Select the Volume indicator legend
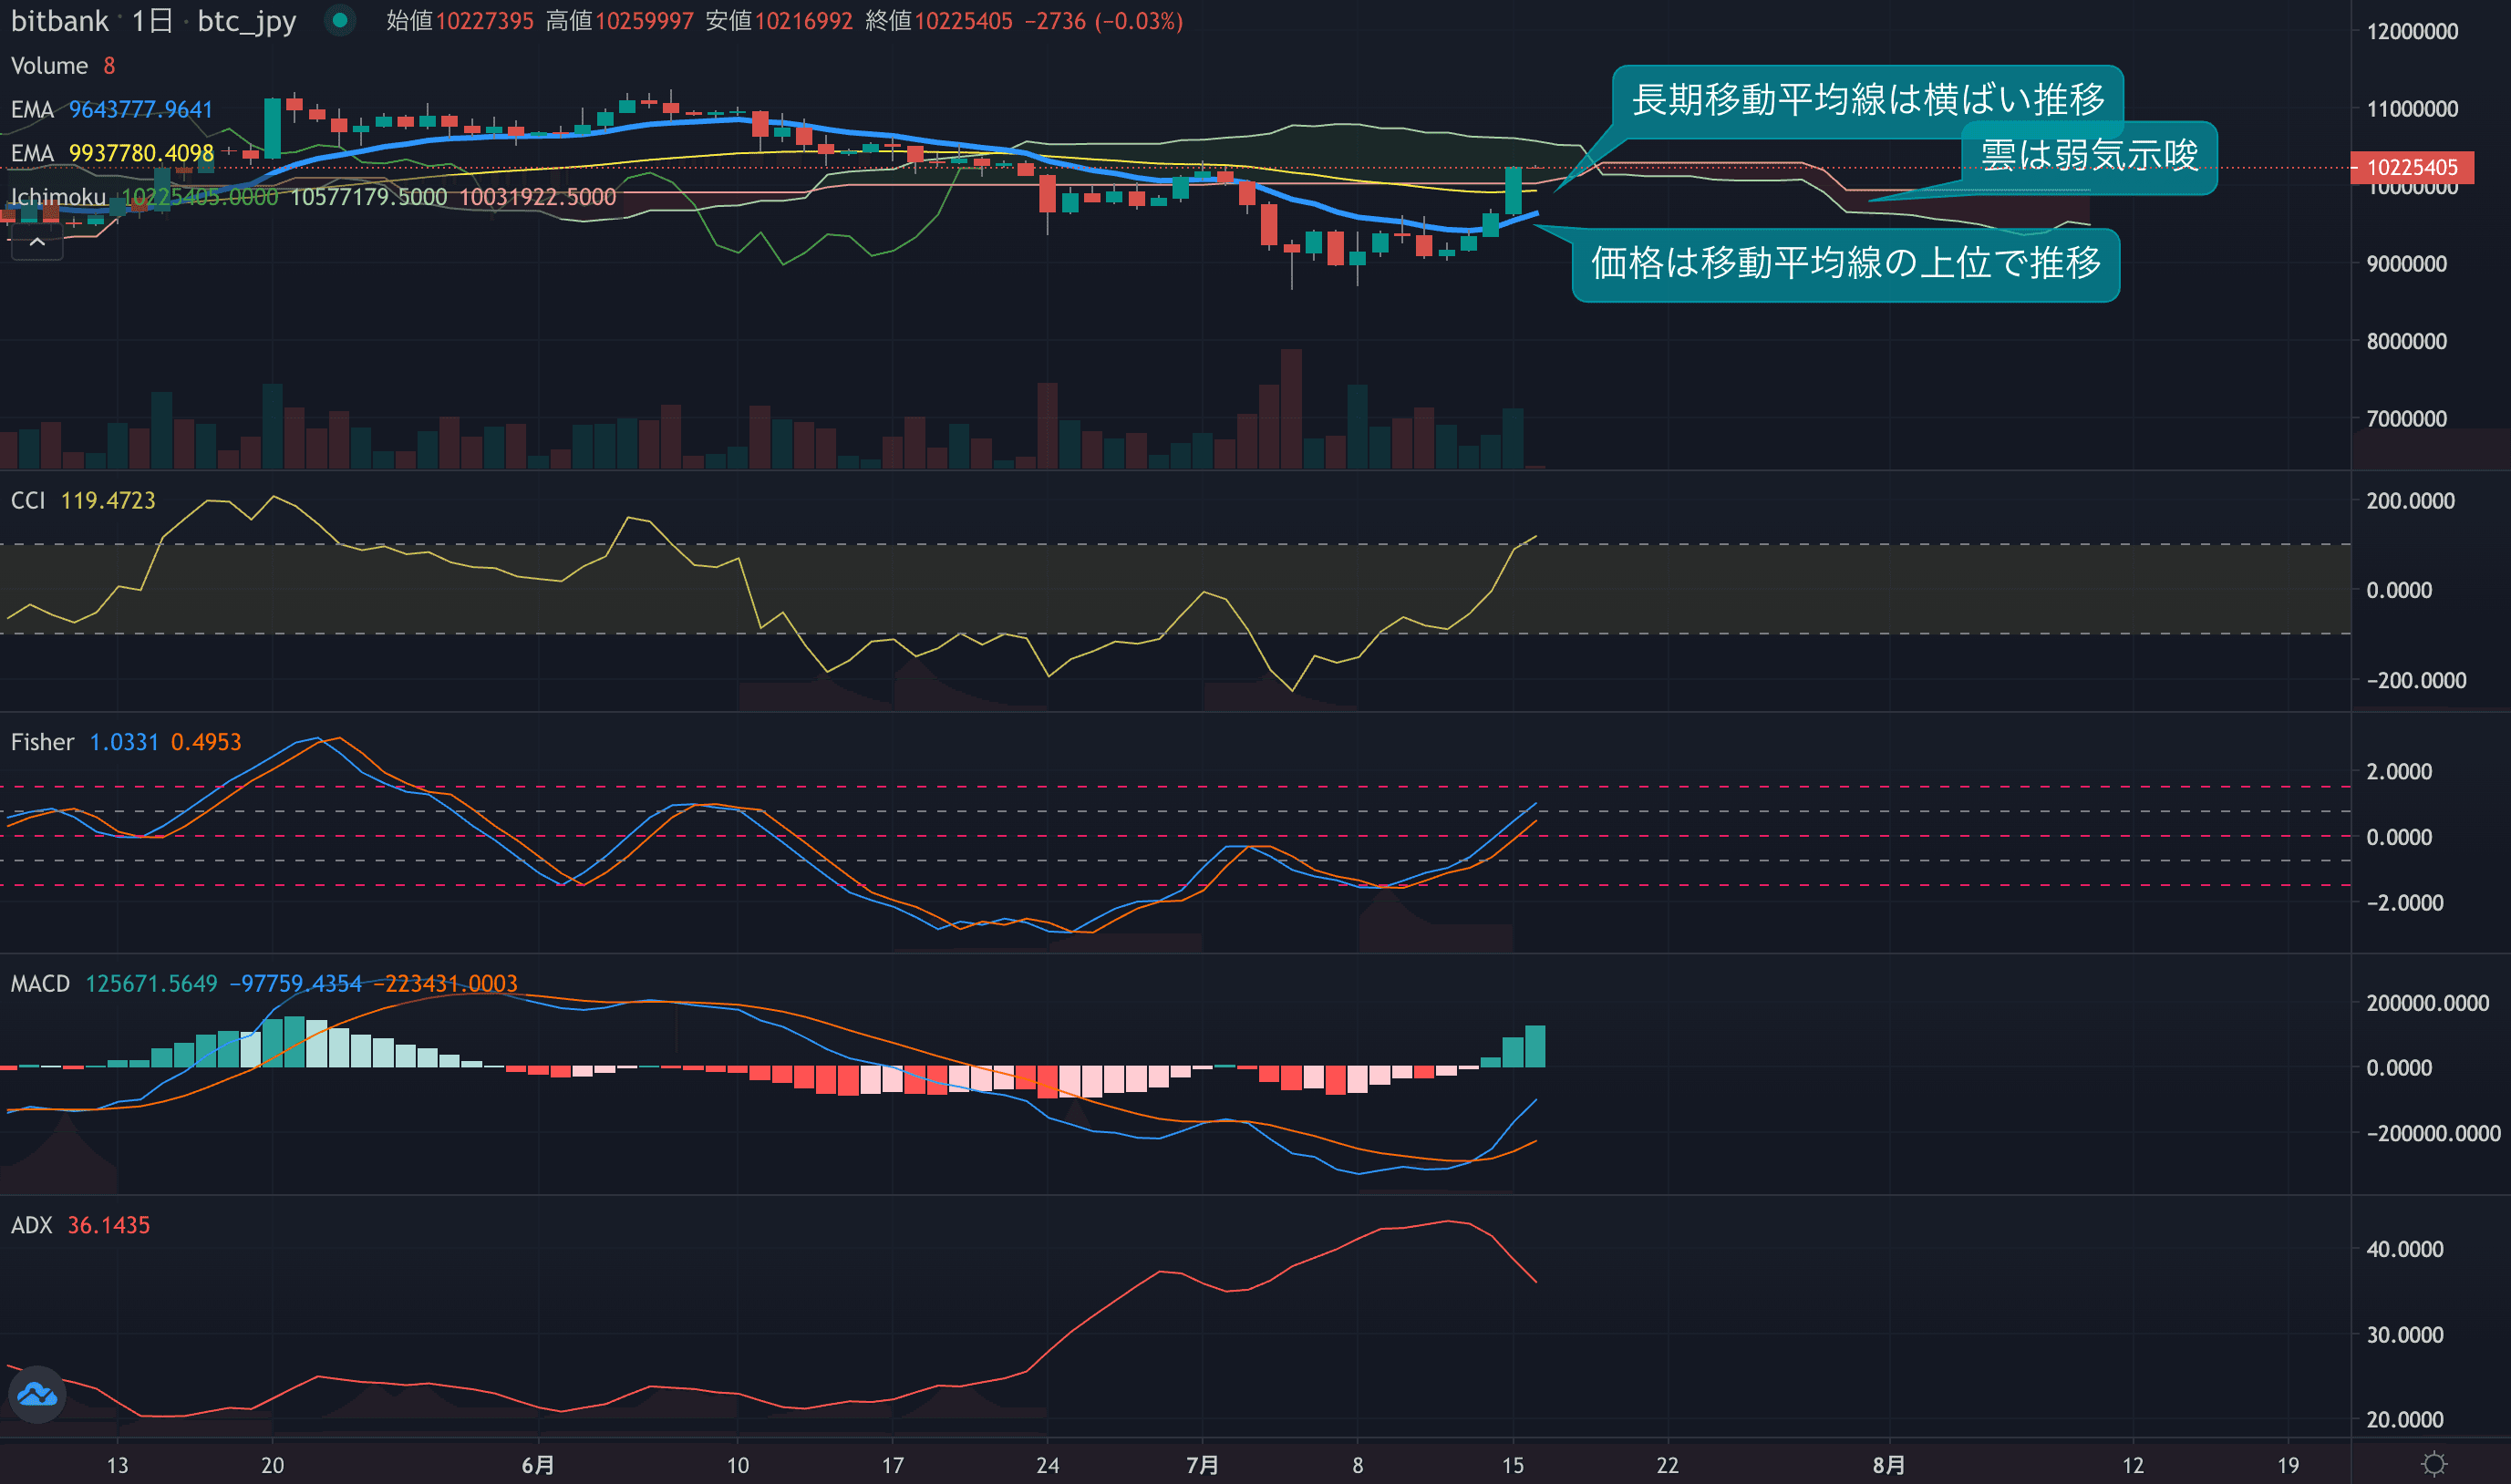Screen dimensions: 2511x1484 point(49,66)
